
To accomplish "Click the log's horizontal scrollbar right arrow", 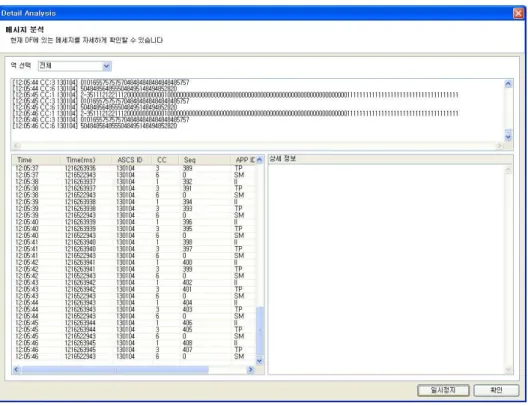I will pos(499,145).
